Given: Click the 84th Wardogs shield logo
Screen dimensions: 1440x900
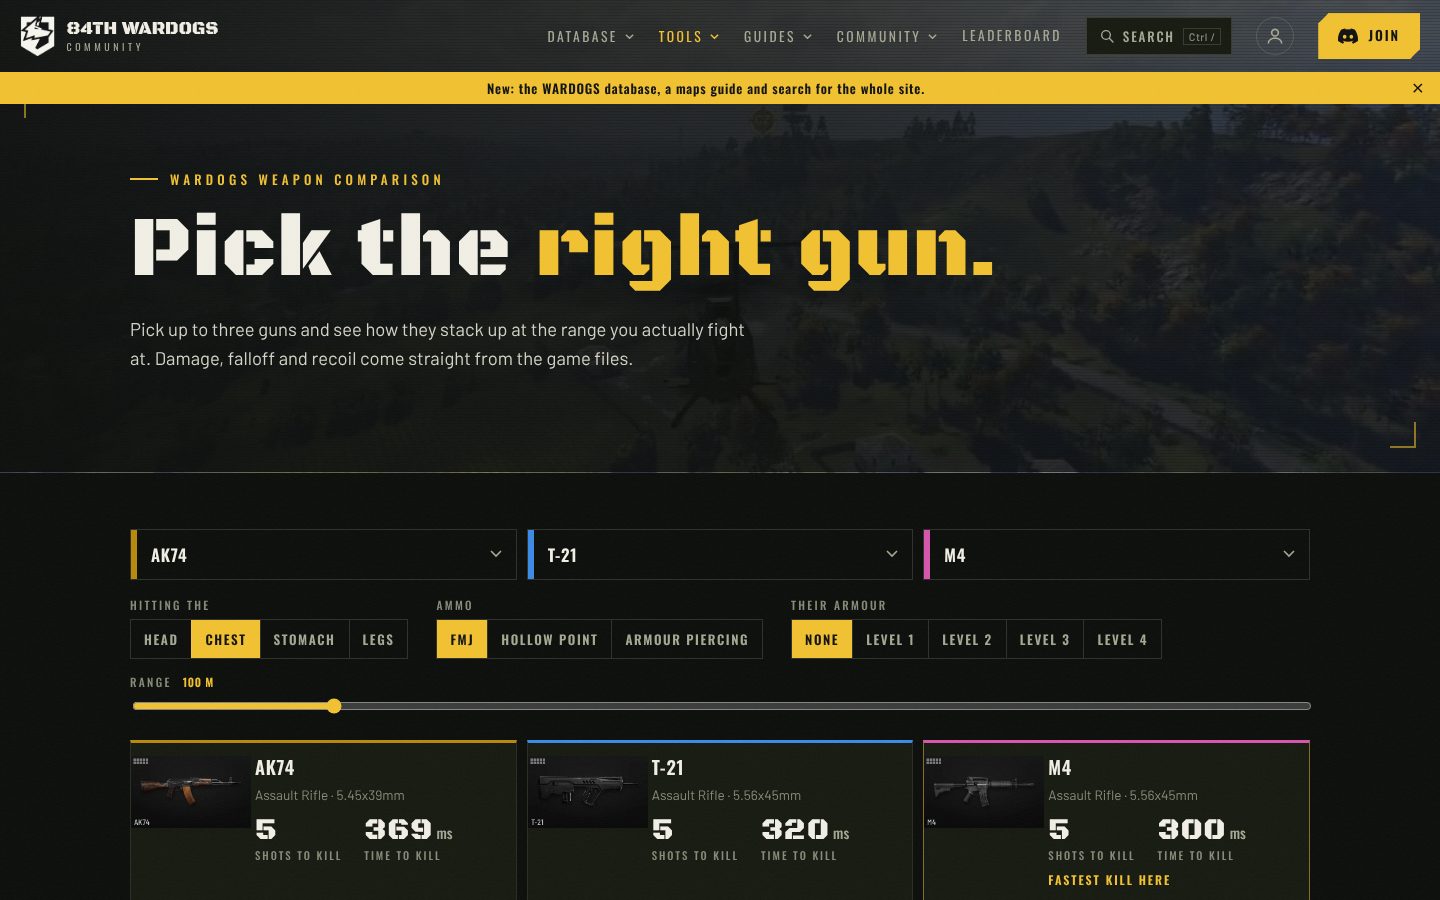Looking at the screenshot, I should coord(38,36).
